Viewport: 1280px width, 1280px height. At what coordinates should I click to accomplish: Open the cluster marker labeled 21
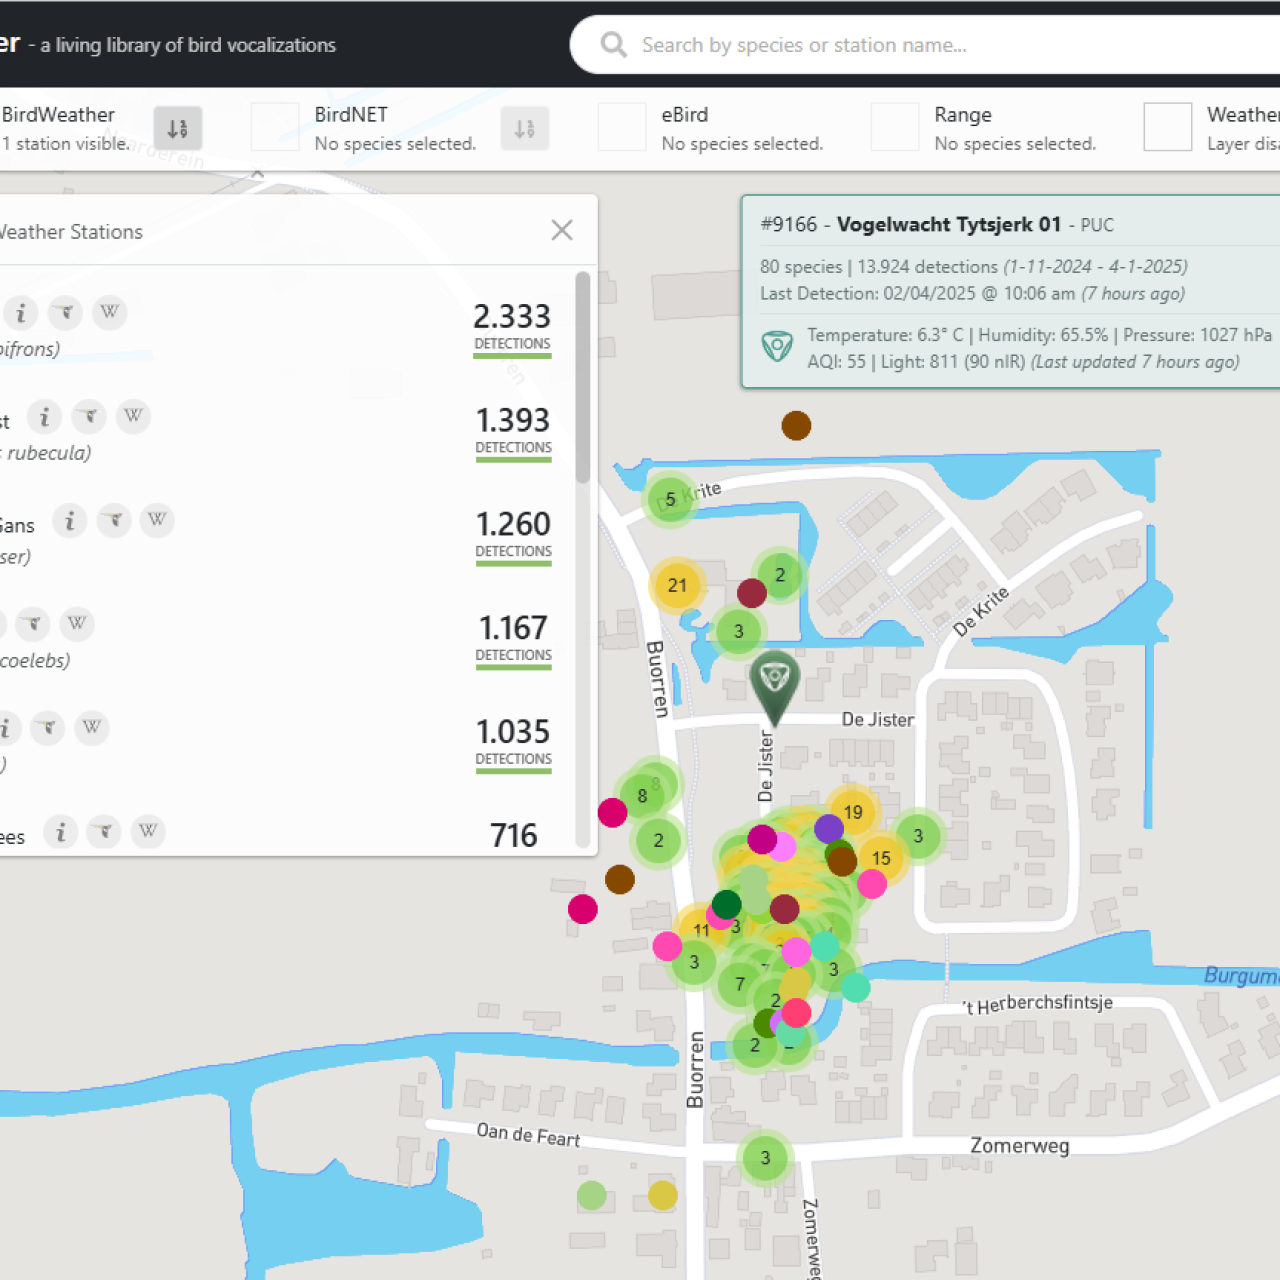point(677,586)
